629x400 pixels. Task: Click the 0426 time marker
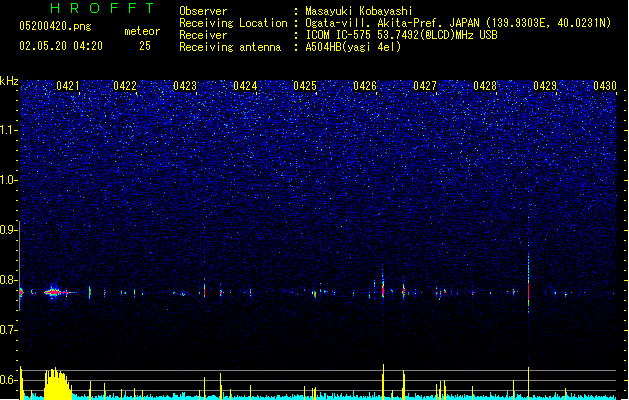coord(365,86)
